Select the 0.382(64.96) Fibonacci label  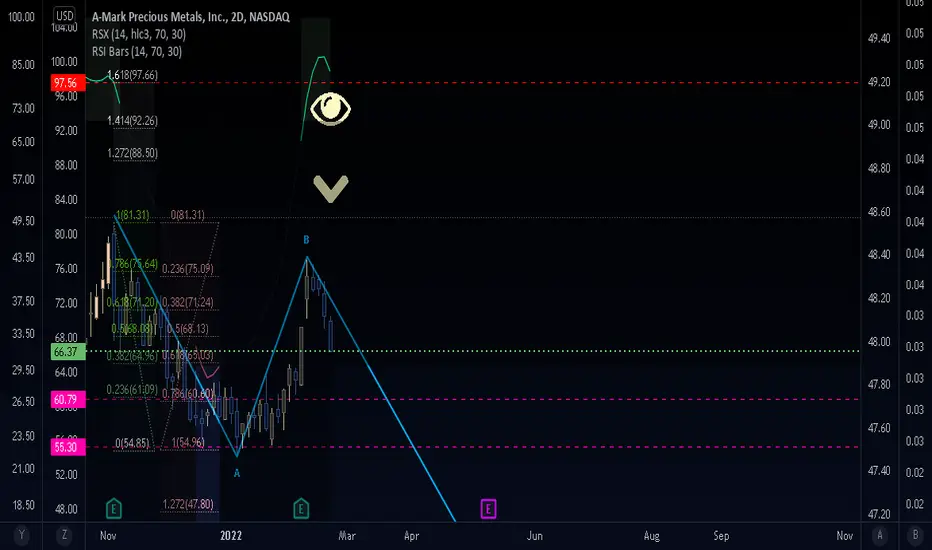[x=132, y=356]
